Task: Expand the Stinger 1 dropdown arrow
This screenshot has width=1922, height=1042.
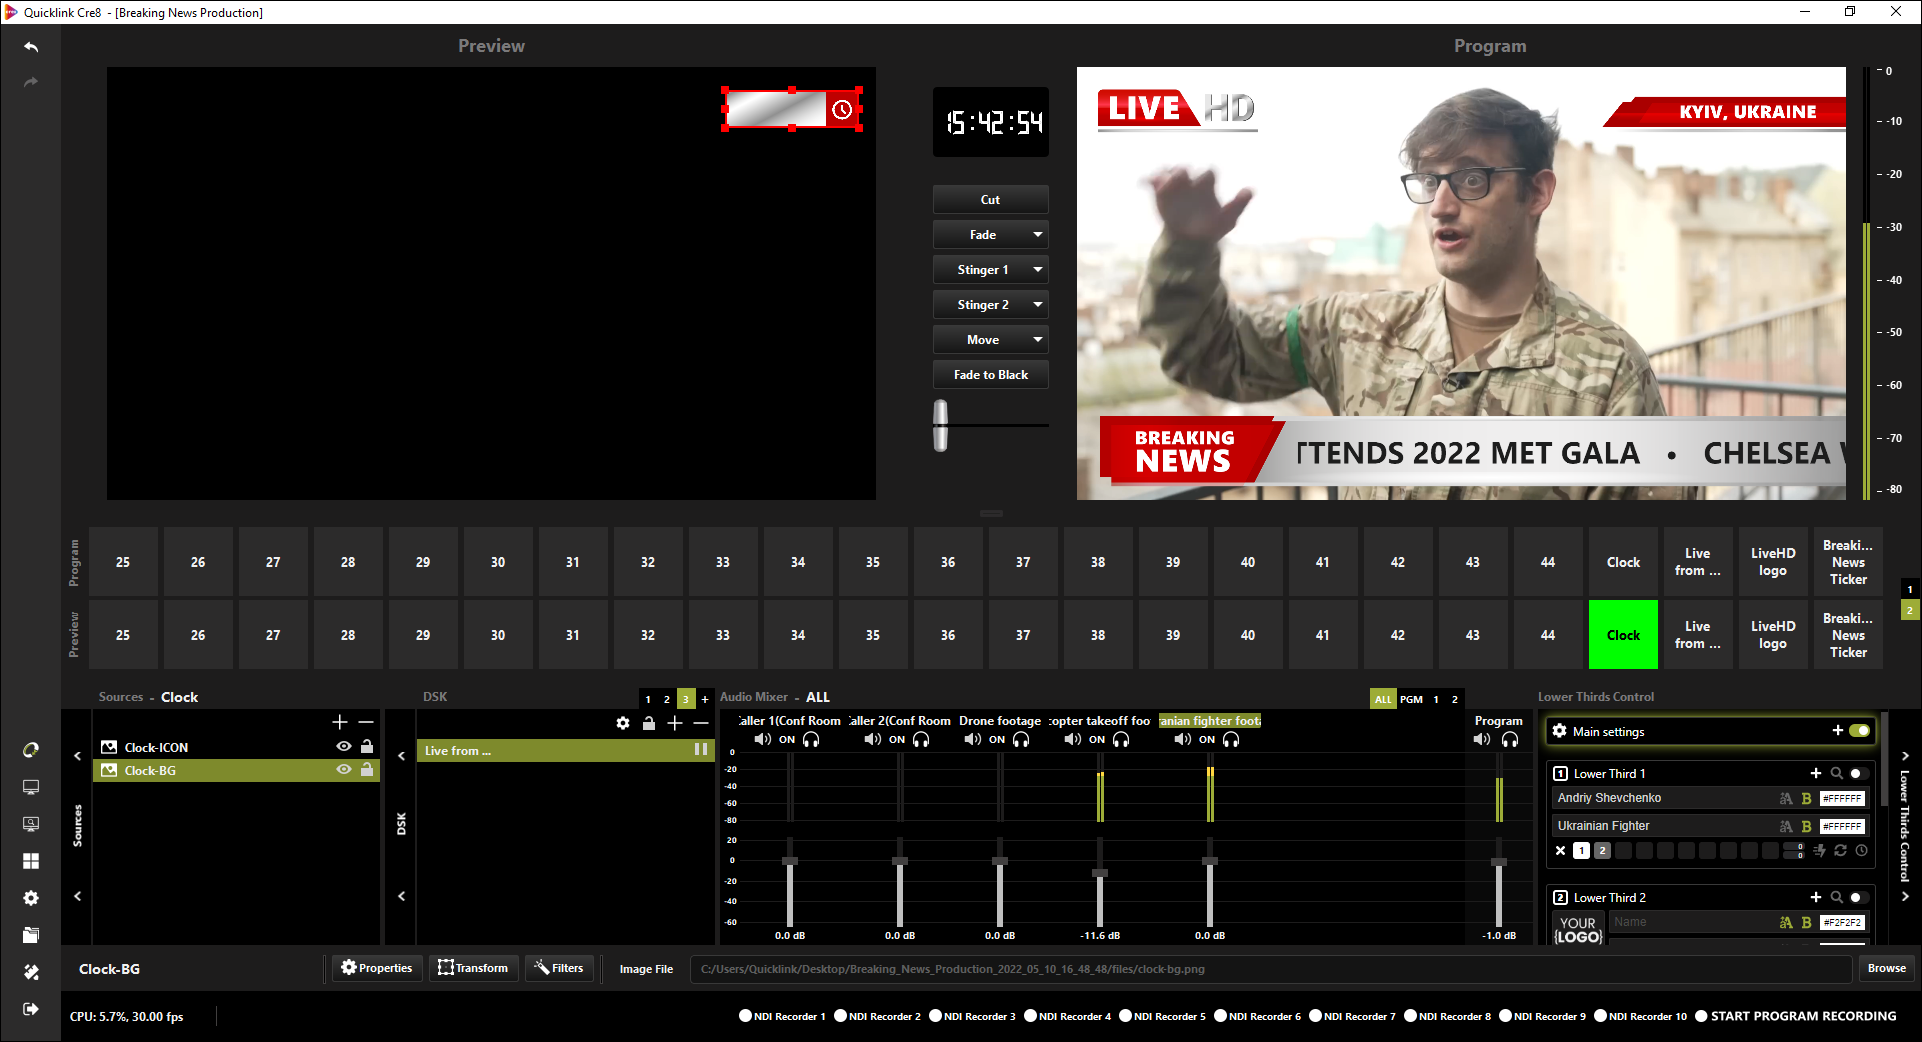Action: click(x=1037, y=270)
